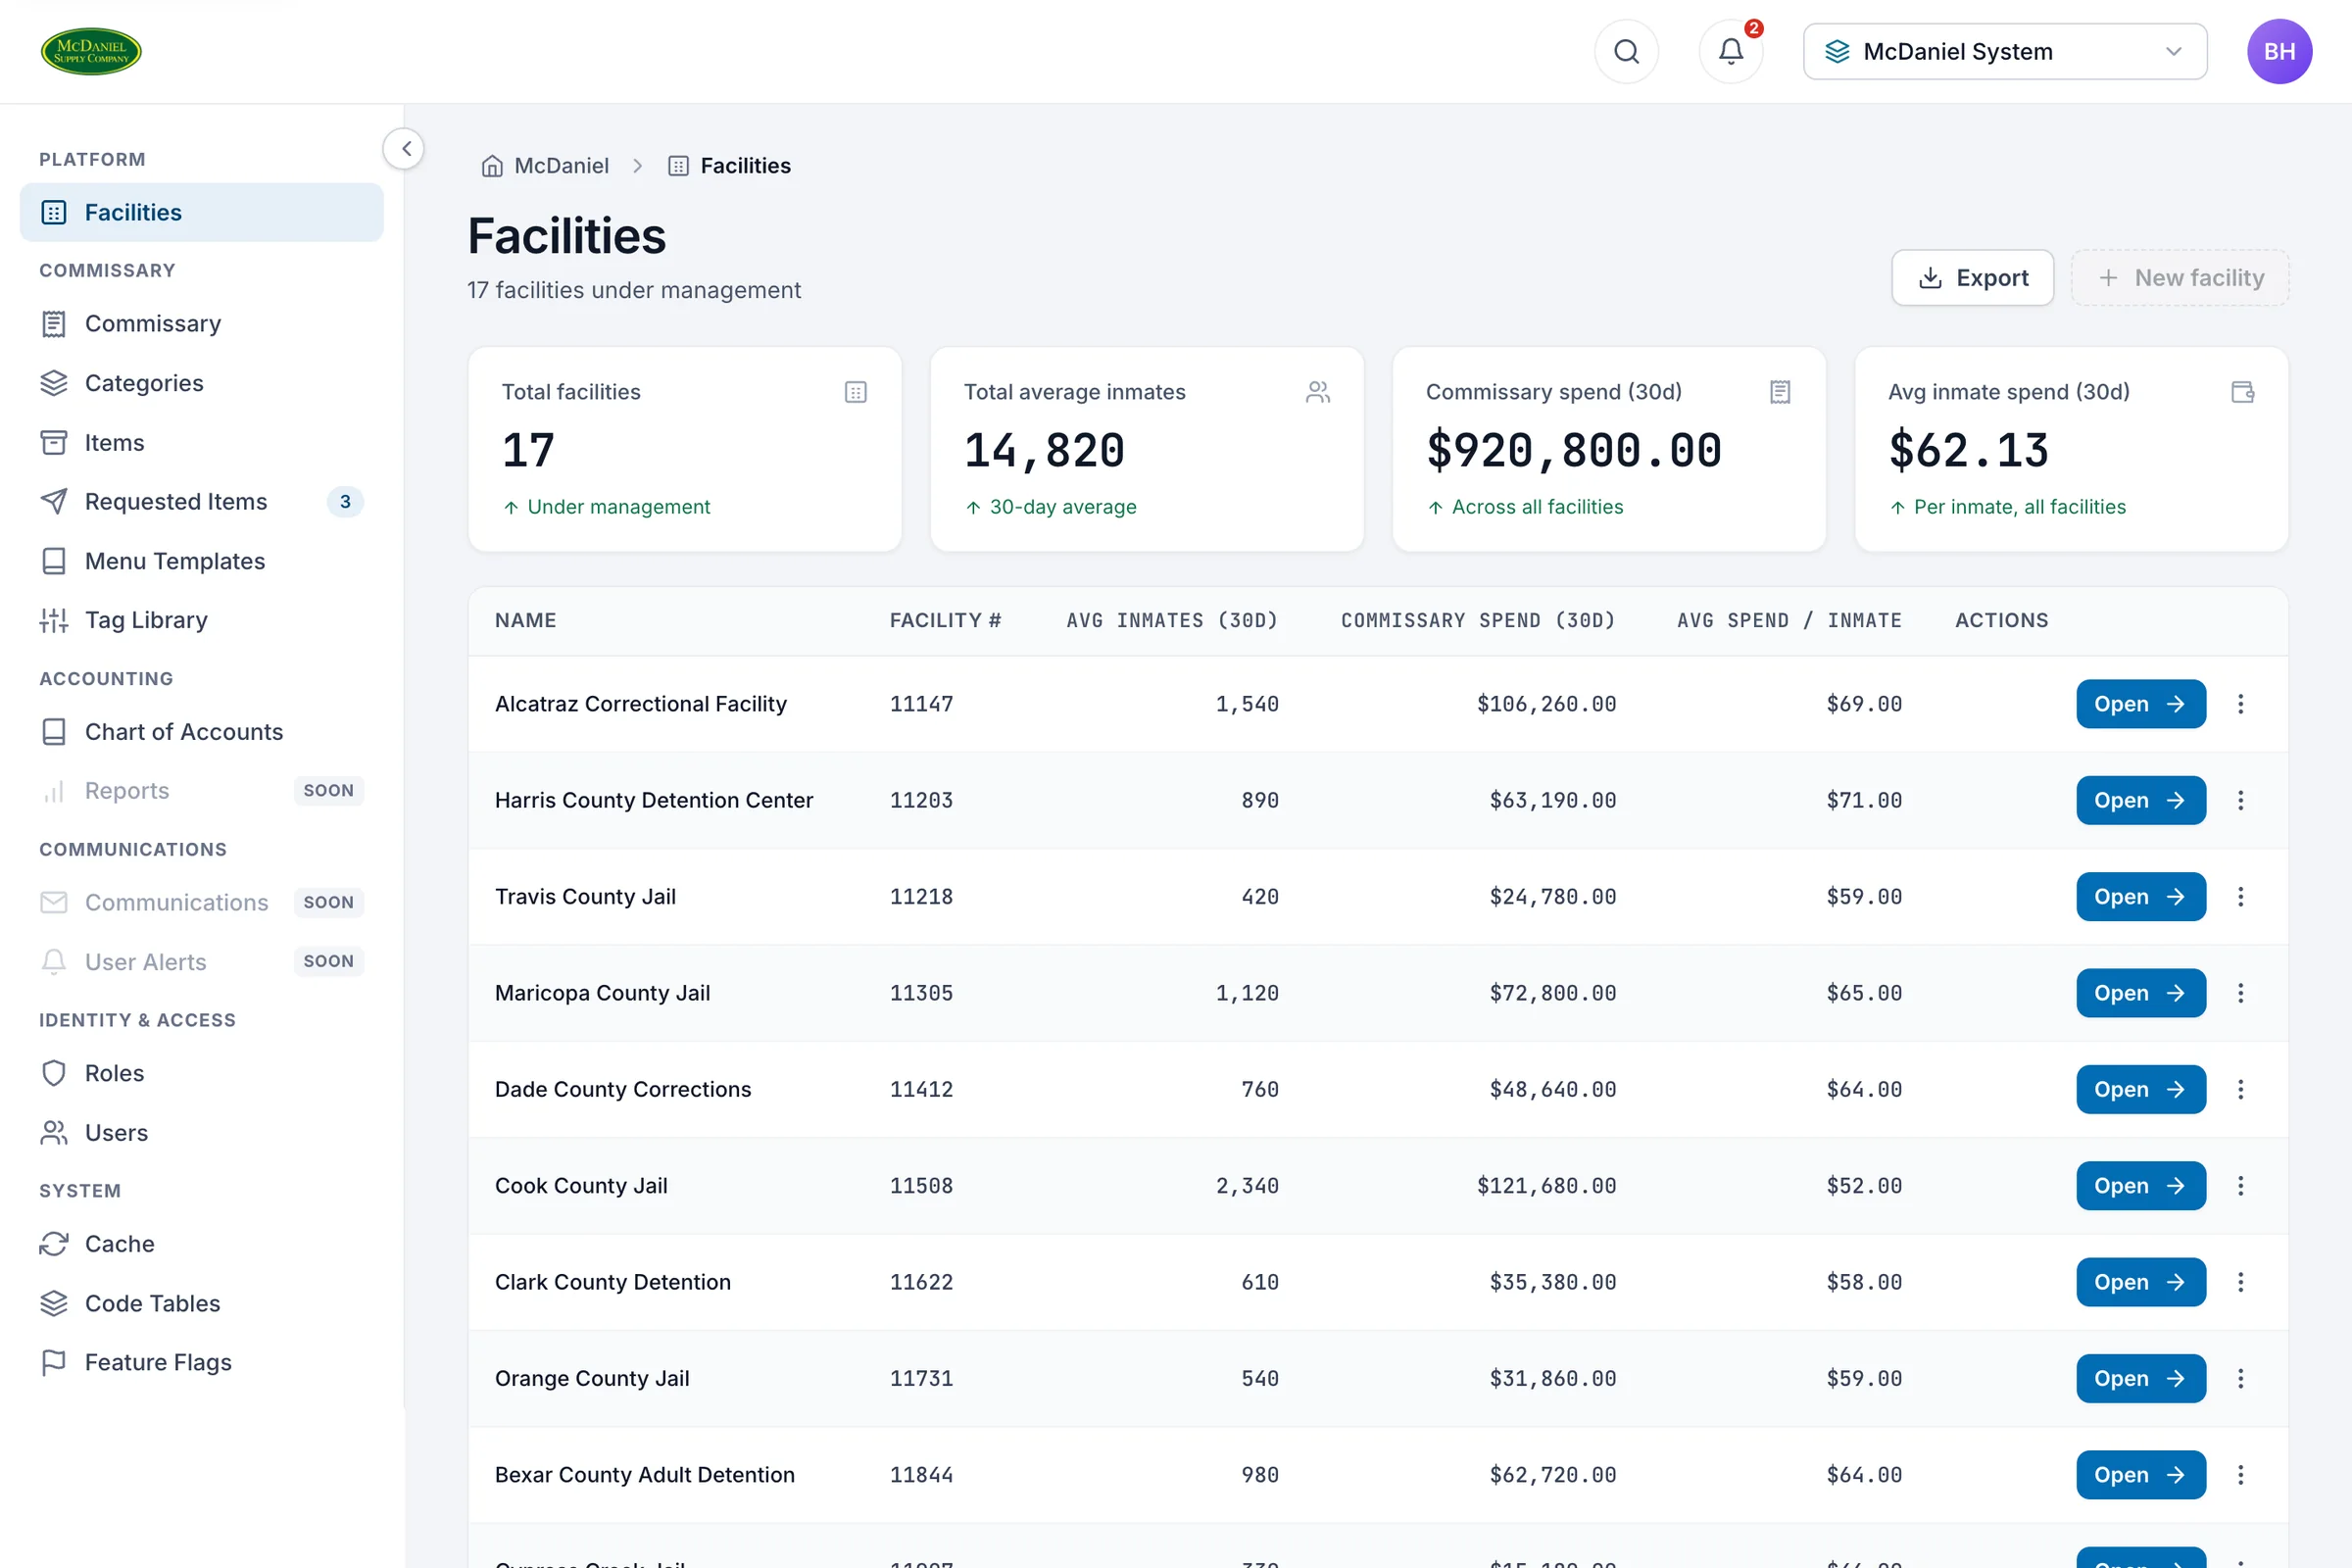Click the Name column header
2352x1568 pixels.
click(525, 620)
